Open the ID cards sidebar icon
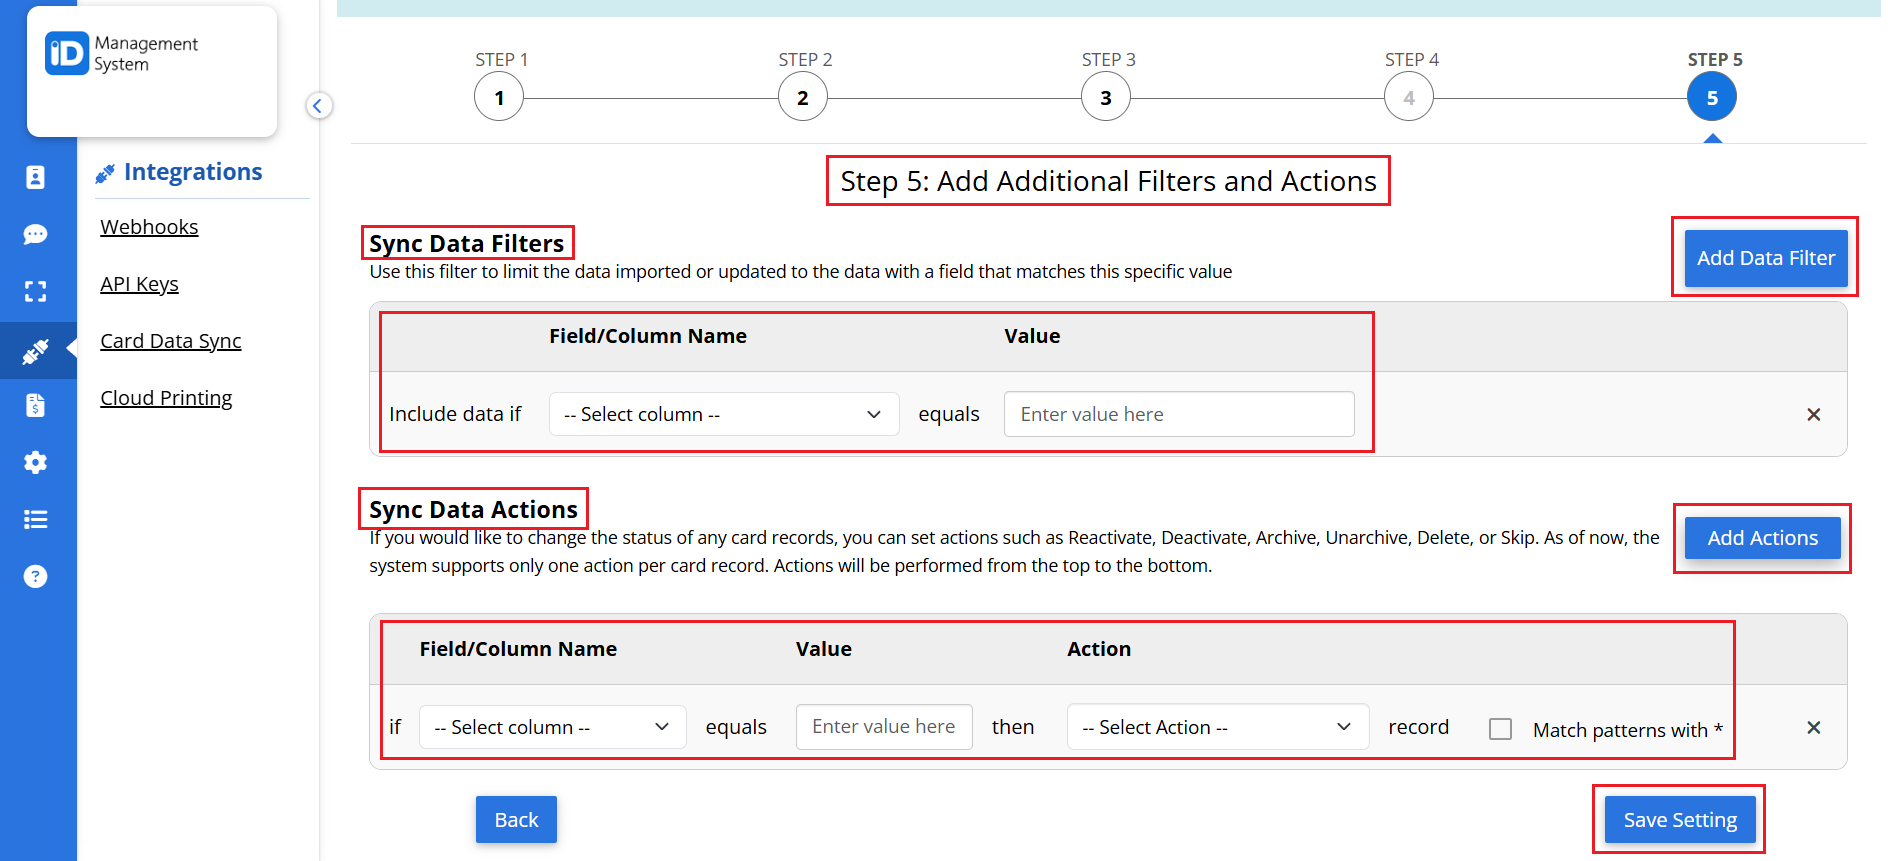The width and height of the screenshot is (1888, 861). [x=35, y=177]
